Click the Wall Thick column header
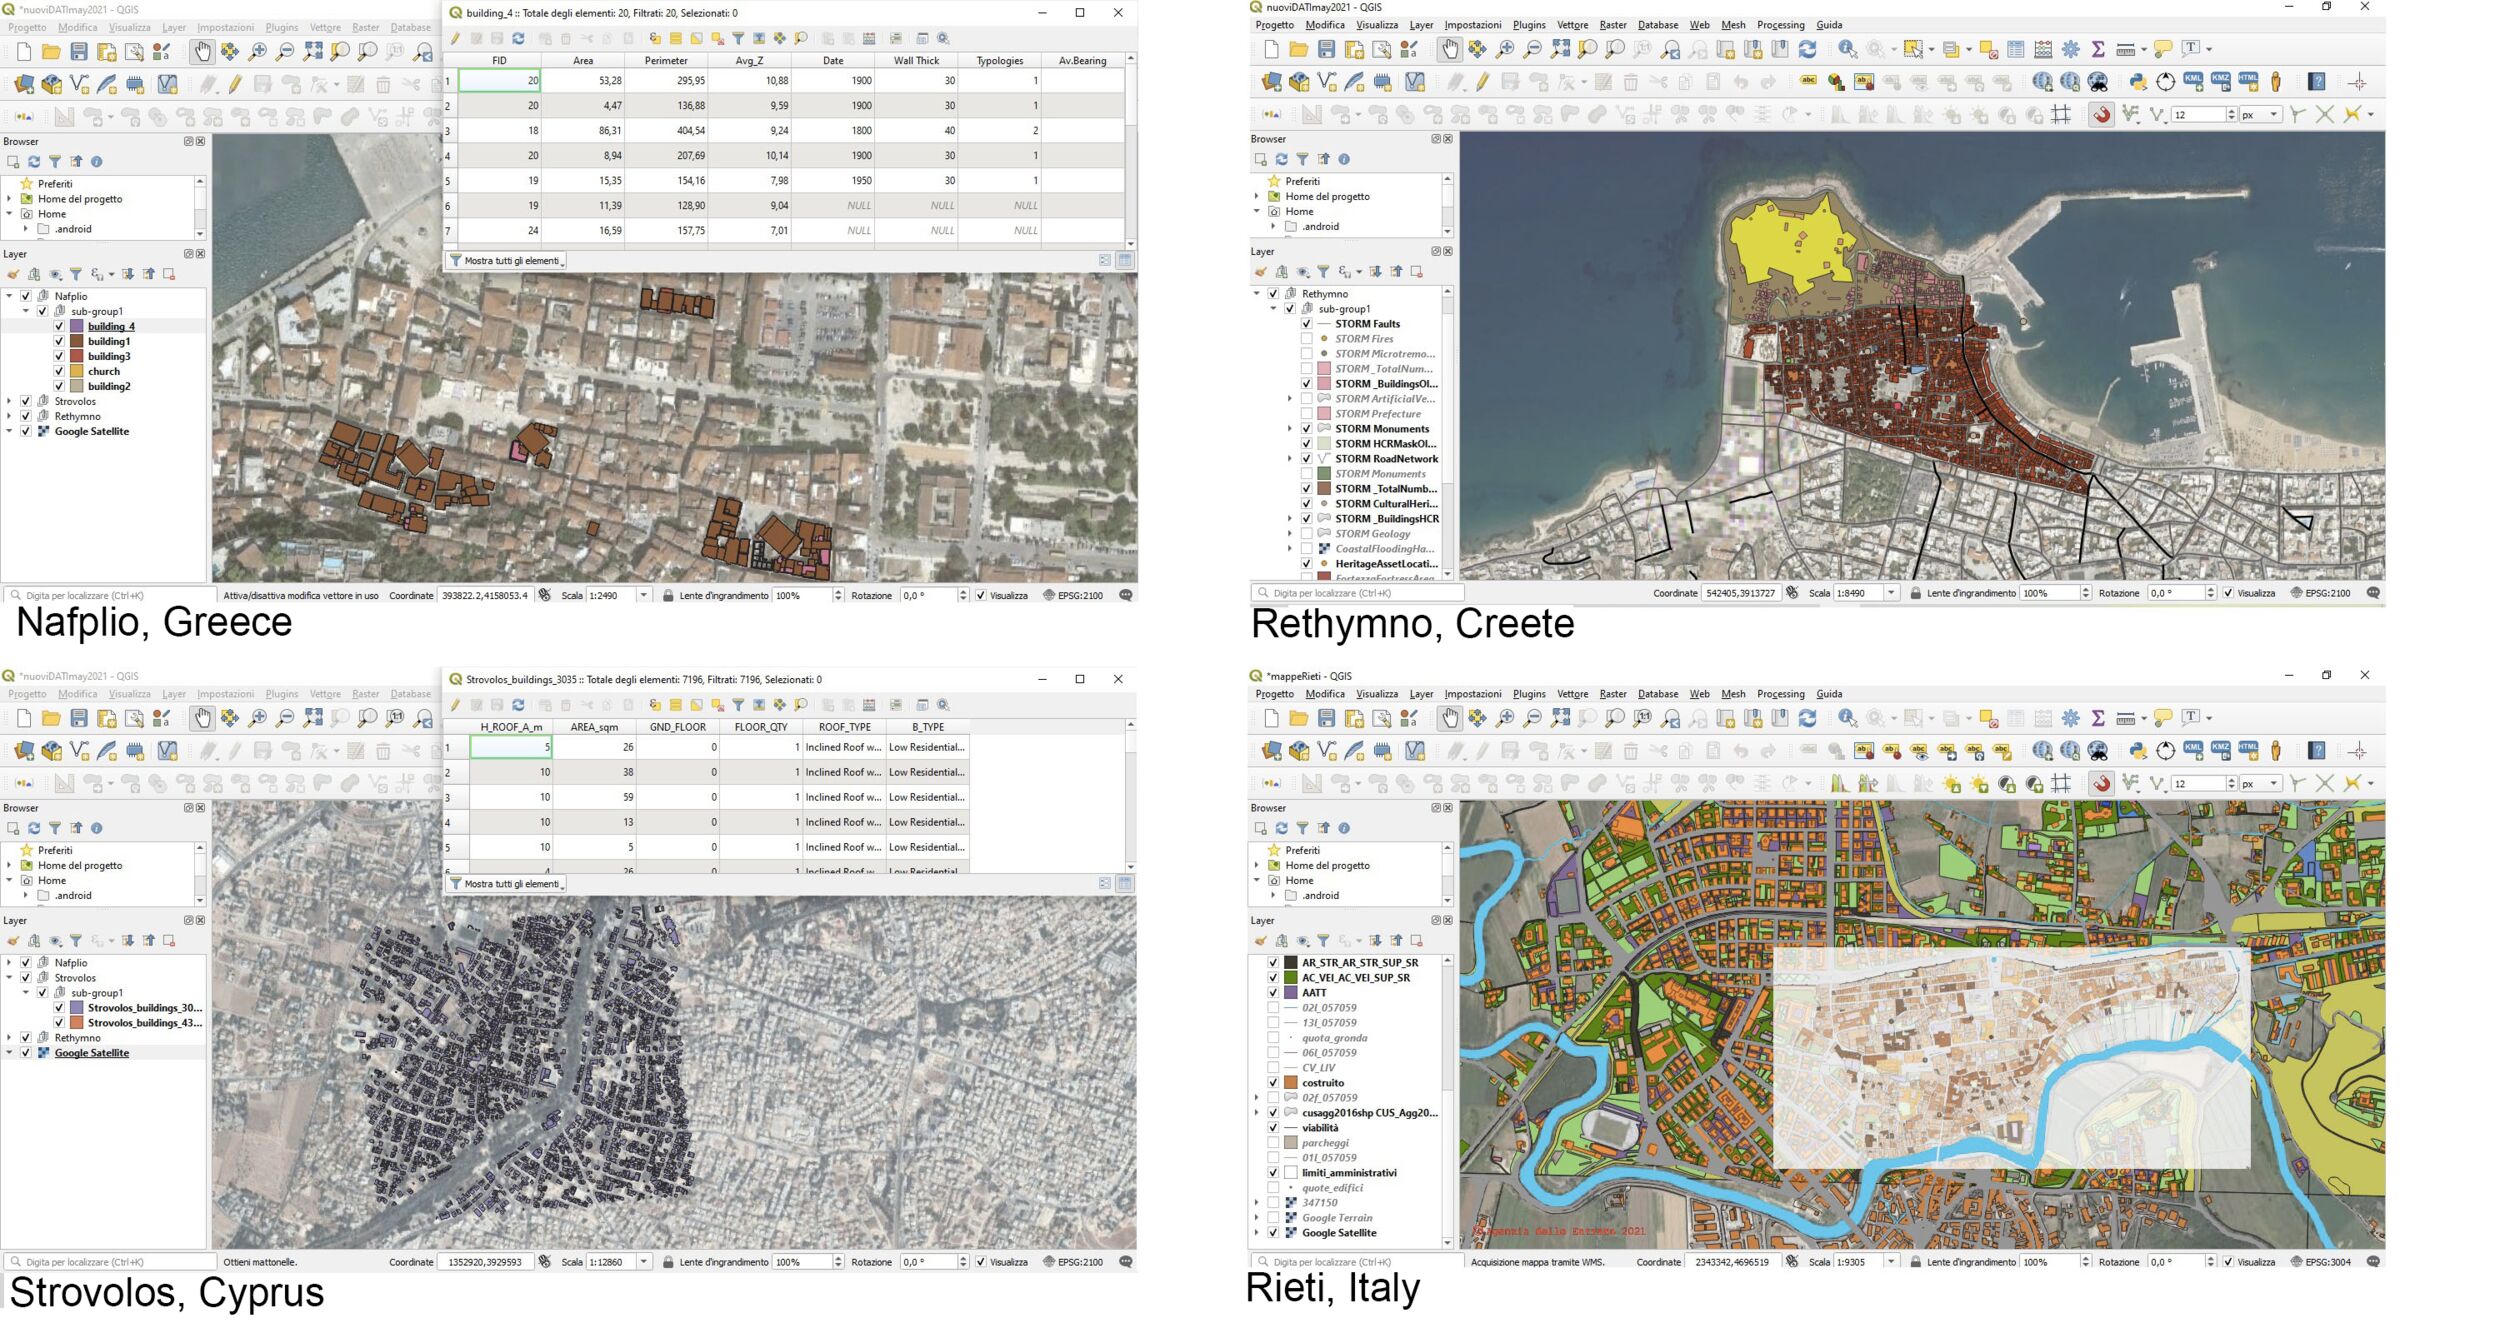2500x1333 pixels. tap(916, 61)
